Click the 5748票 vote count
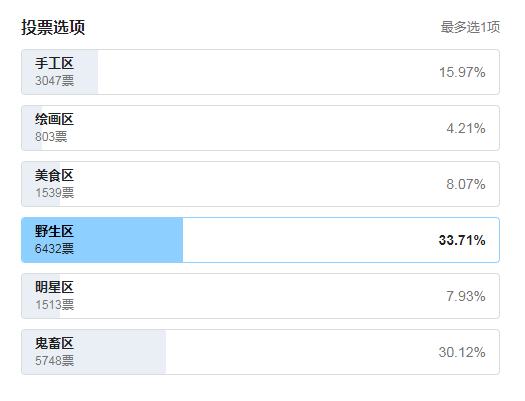 (54, 361)
